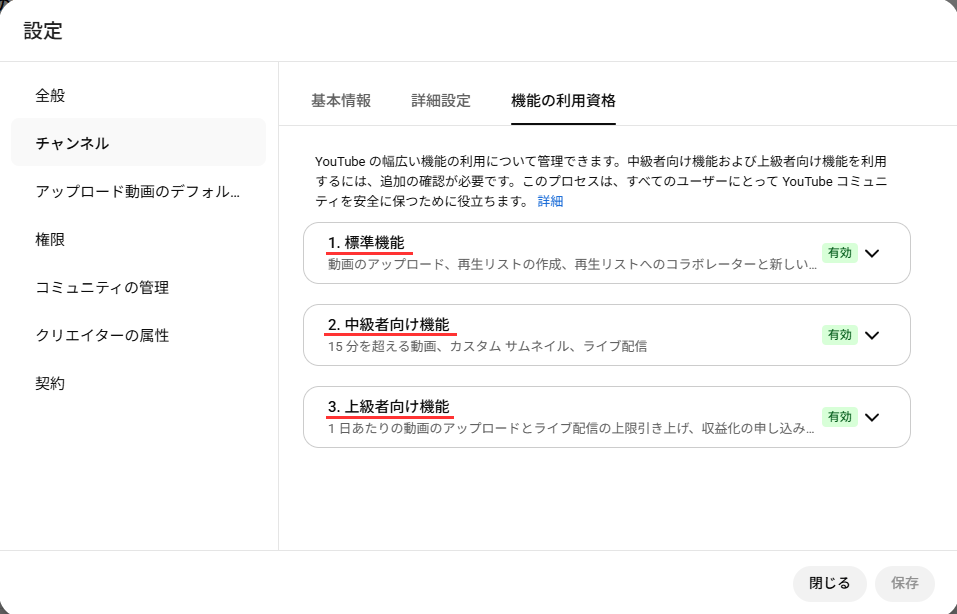Go to アップロード動画のデフォルト設定 section

point(138,191)
